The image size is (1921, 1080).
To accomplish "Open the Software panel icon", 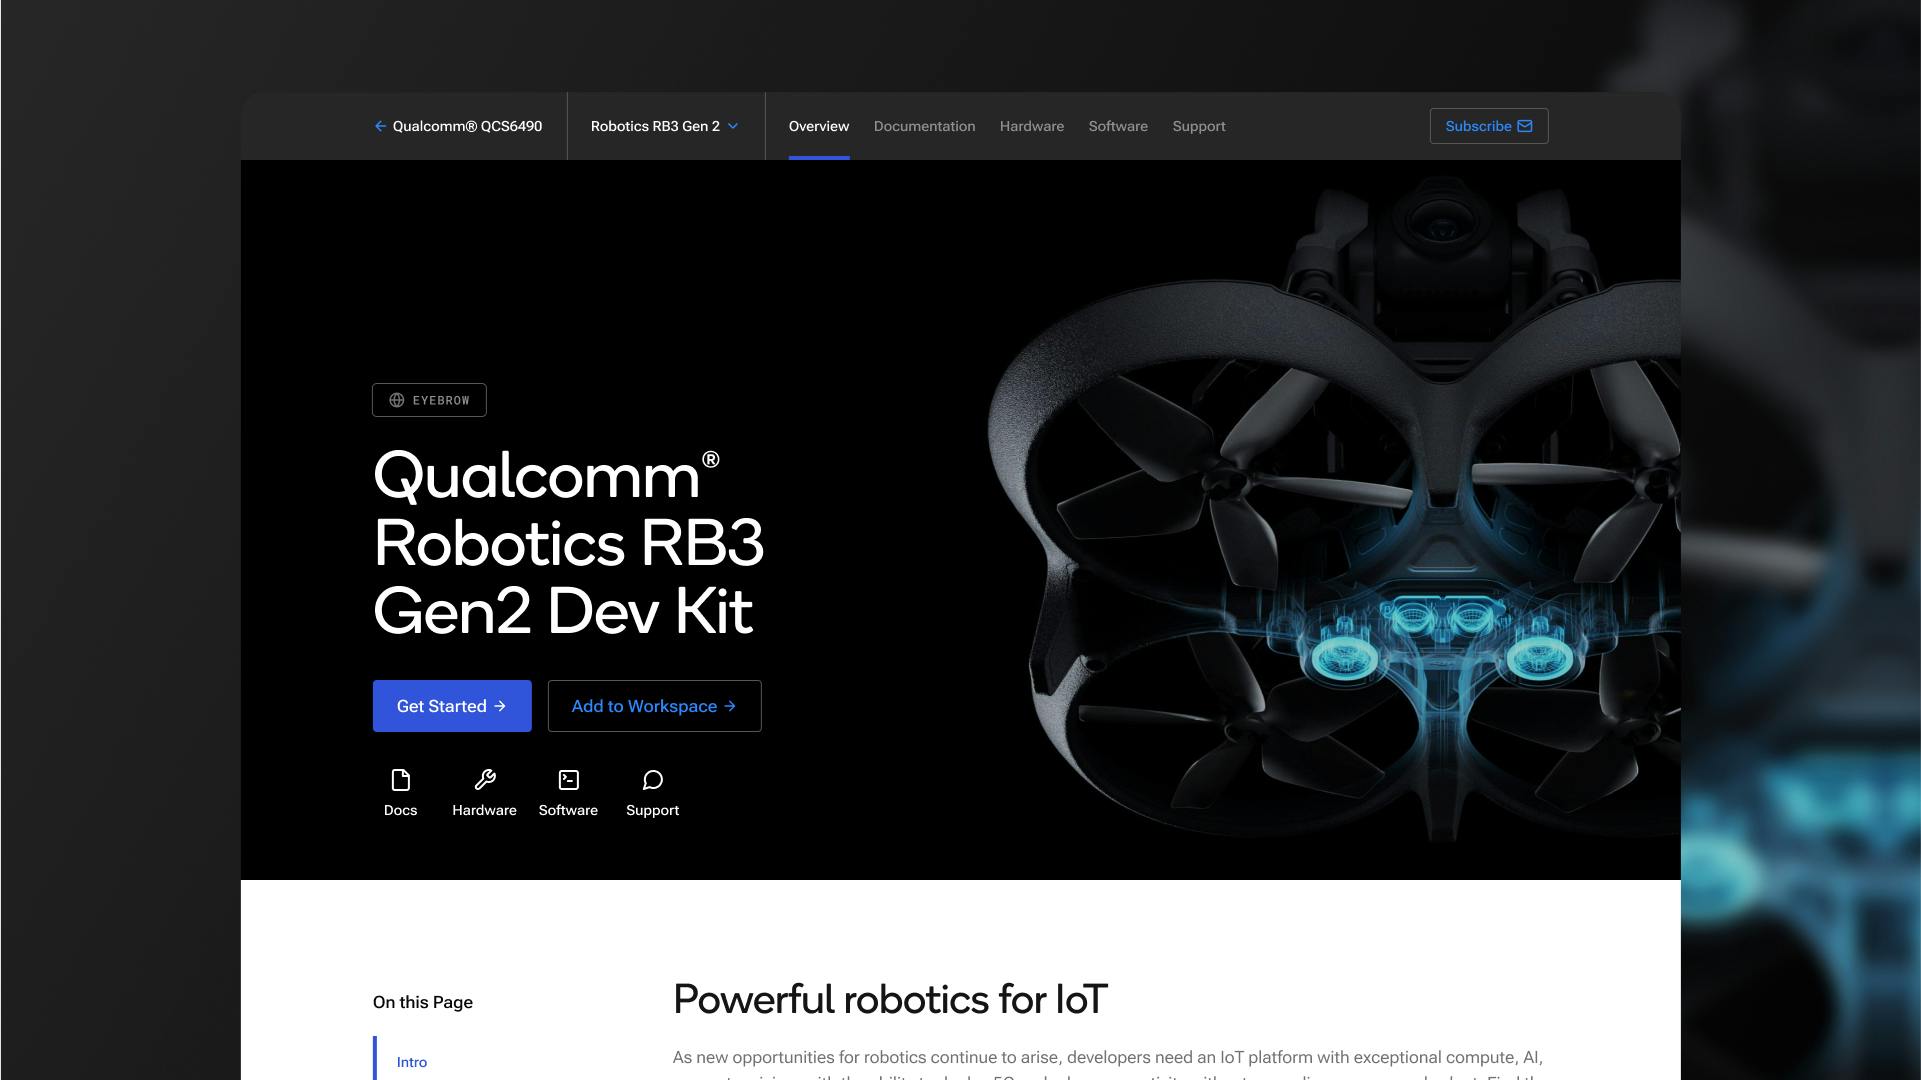I will pos(568,781).
